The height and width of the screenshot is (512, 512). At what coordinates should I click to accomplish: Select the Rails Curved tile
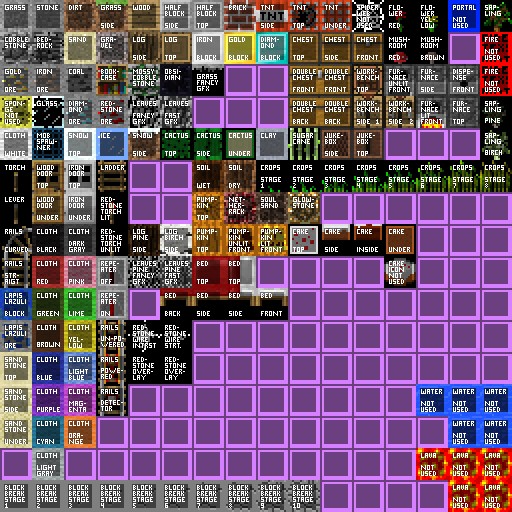coord(16,240)
